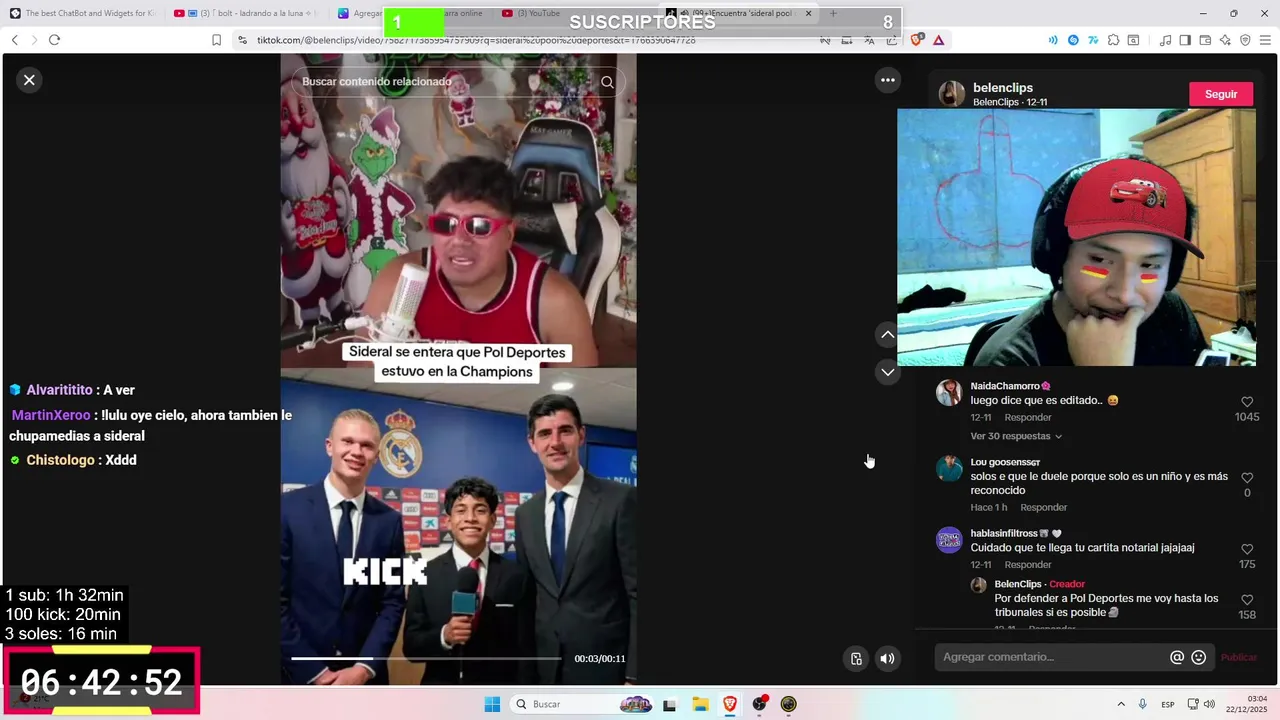
Task: Open the three-dots more options menu
Action: 887,80
